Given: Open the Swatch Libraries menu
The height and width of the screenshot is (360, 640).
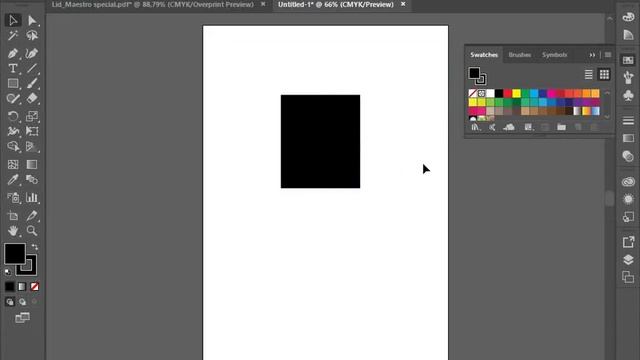Looking at the screenshot, I should (475, 127).
